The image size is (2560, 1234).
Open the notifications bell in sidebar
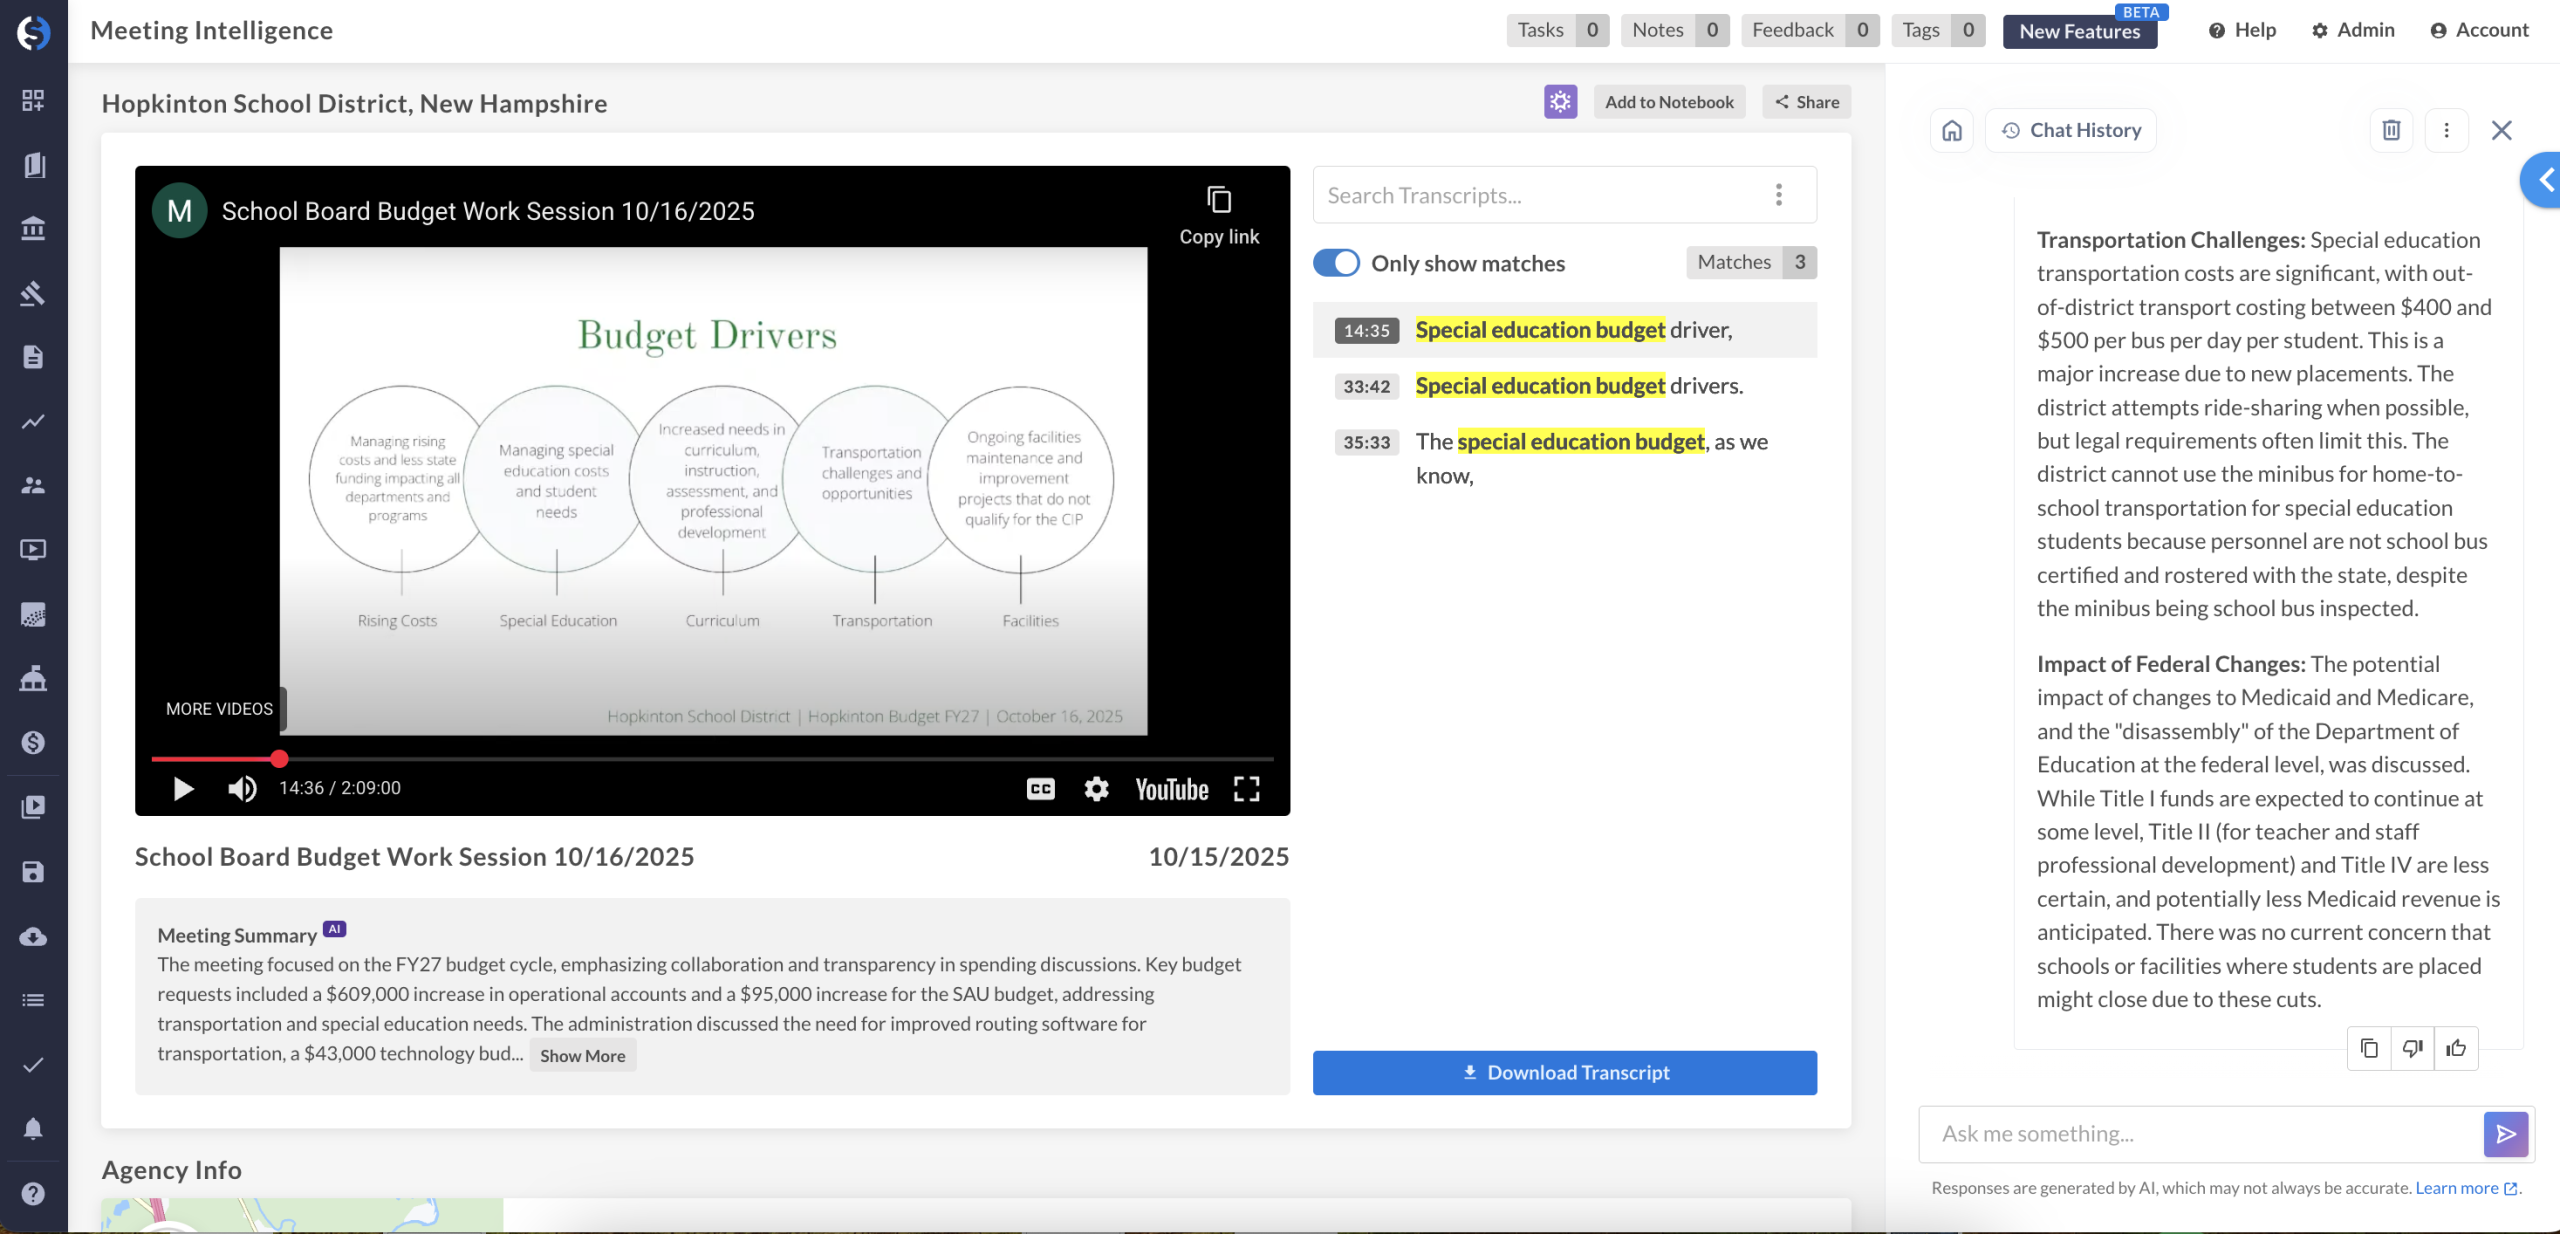pyautogui.click(x=33, y=1129)
